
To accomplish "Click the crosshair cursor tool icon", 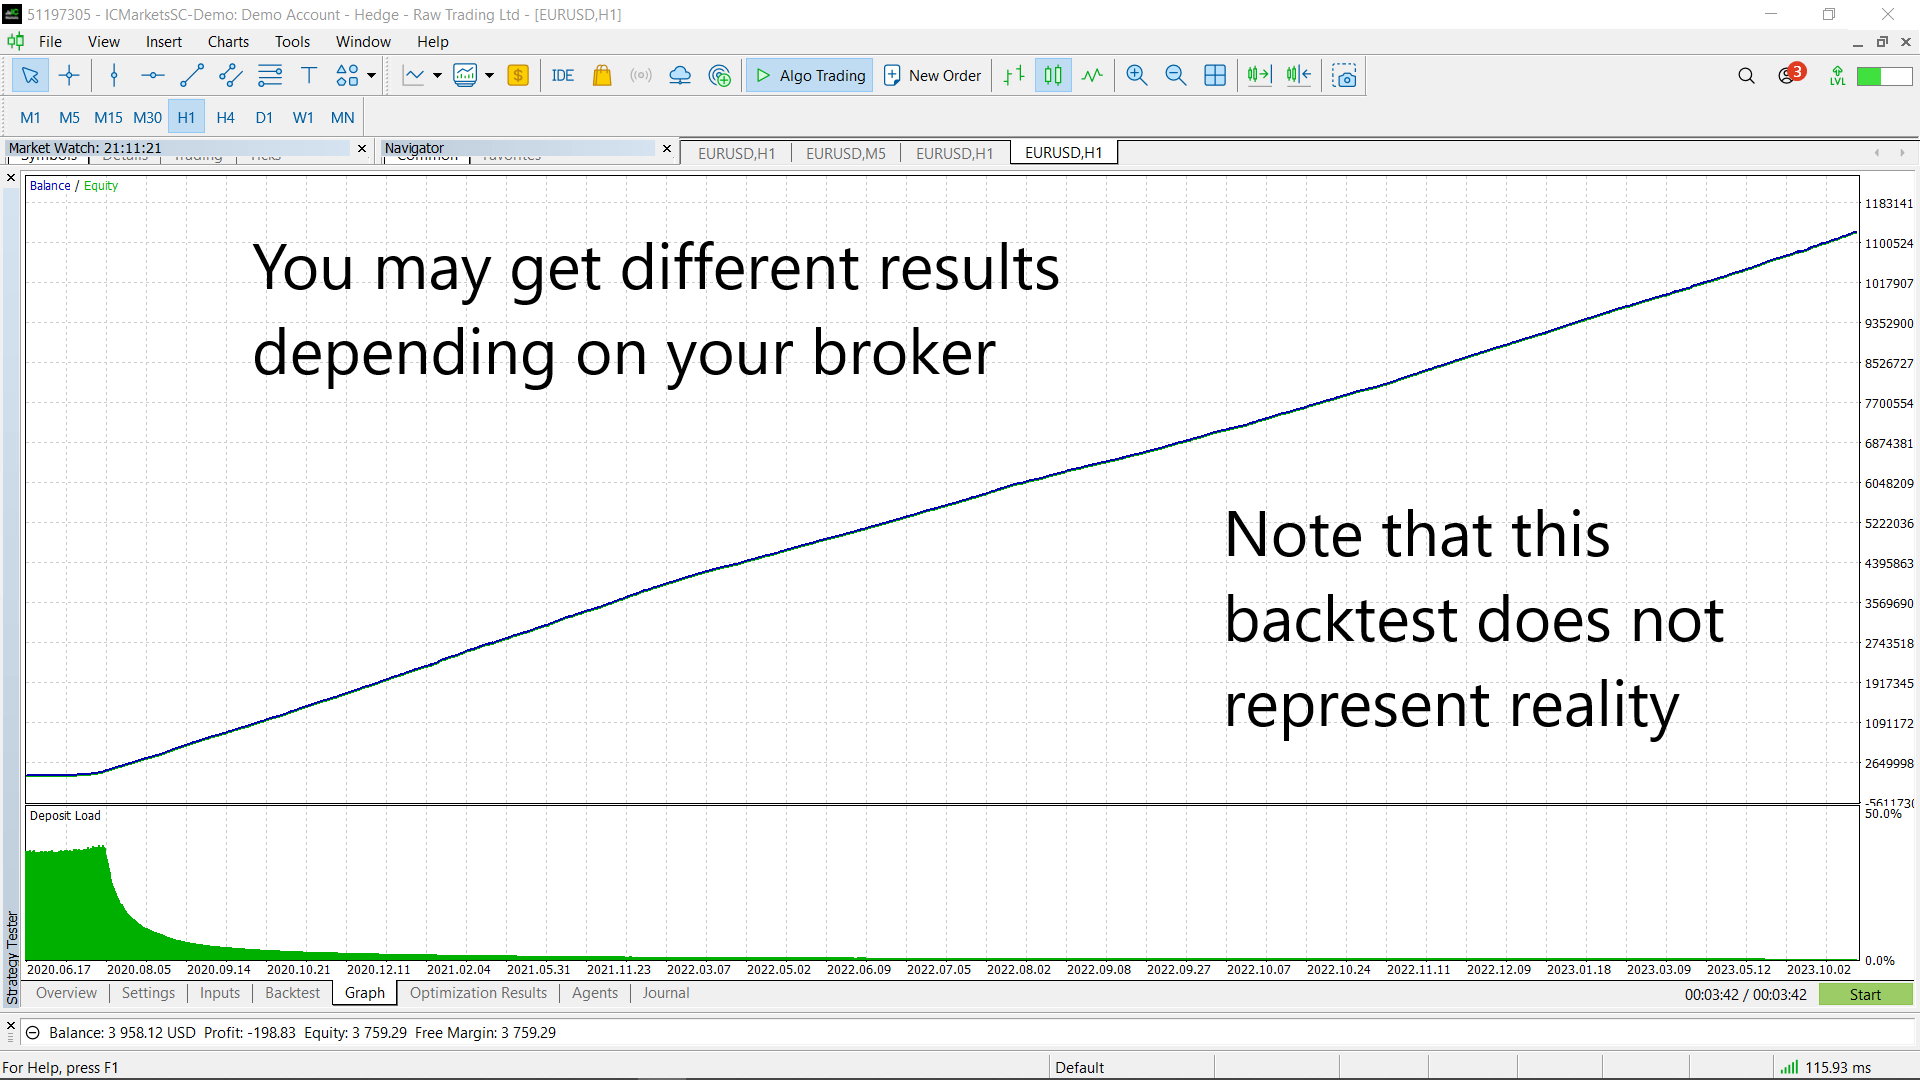I will [69, 75].
